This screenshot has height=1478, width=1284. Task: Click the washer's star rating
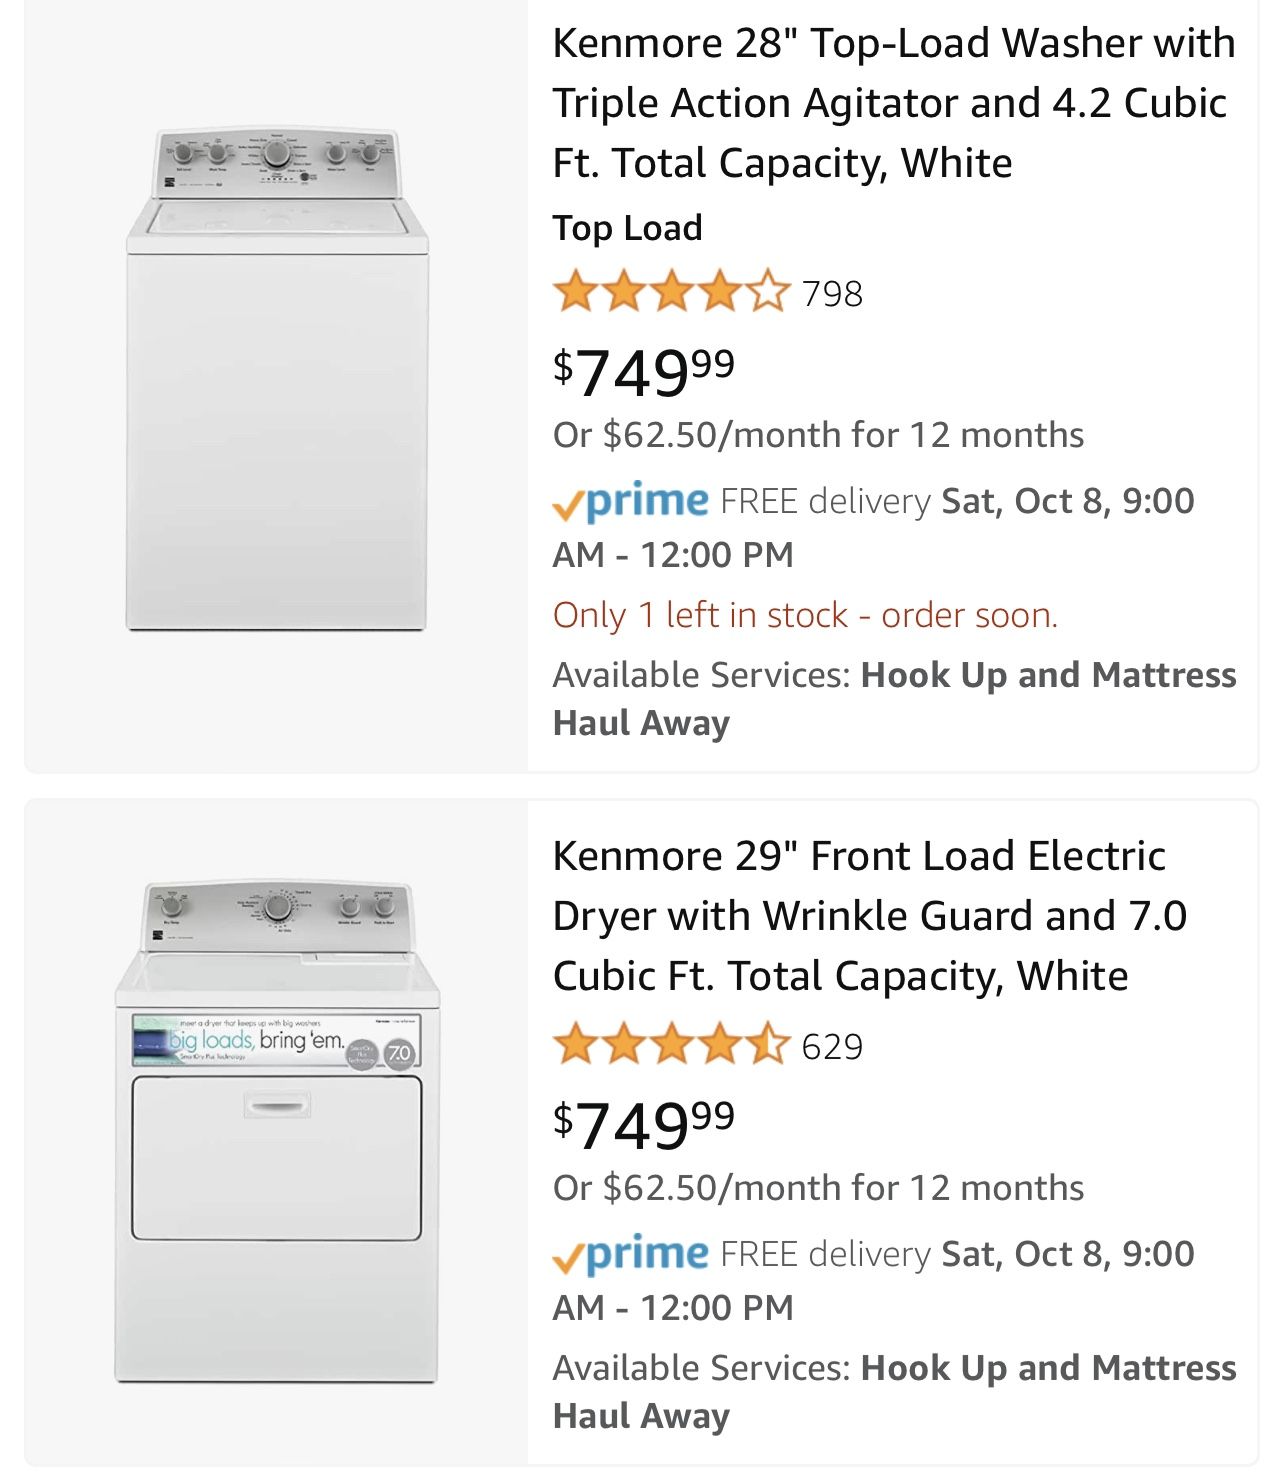click(x=670, y=292)
